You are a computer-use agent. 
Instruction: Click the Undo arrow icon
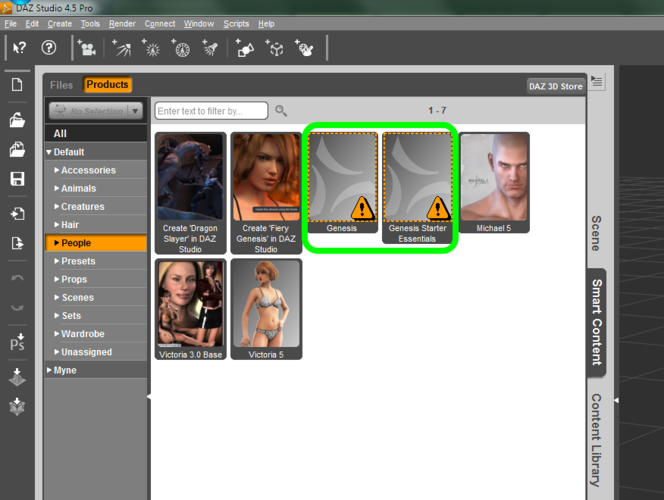[x=17, y=278]
